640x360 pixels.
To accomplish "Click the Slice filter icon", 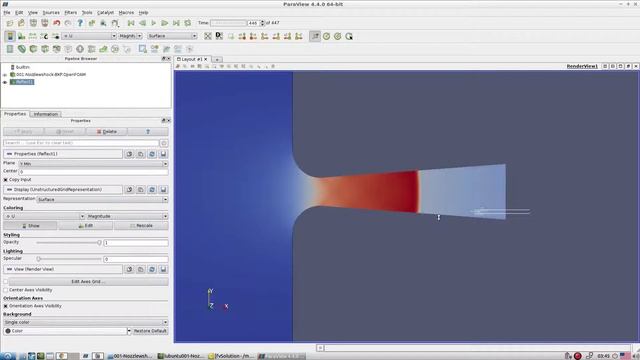I will point(44,49).
